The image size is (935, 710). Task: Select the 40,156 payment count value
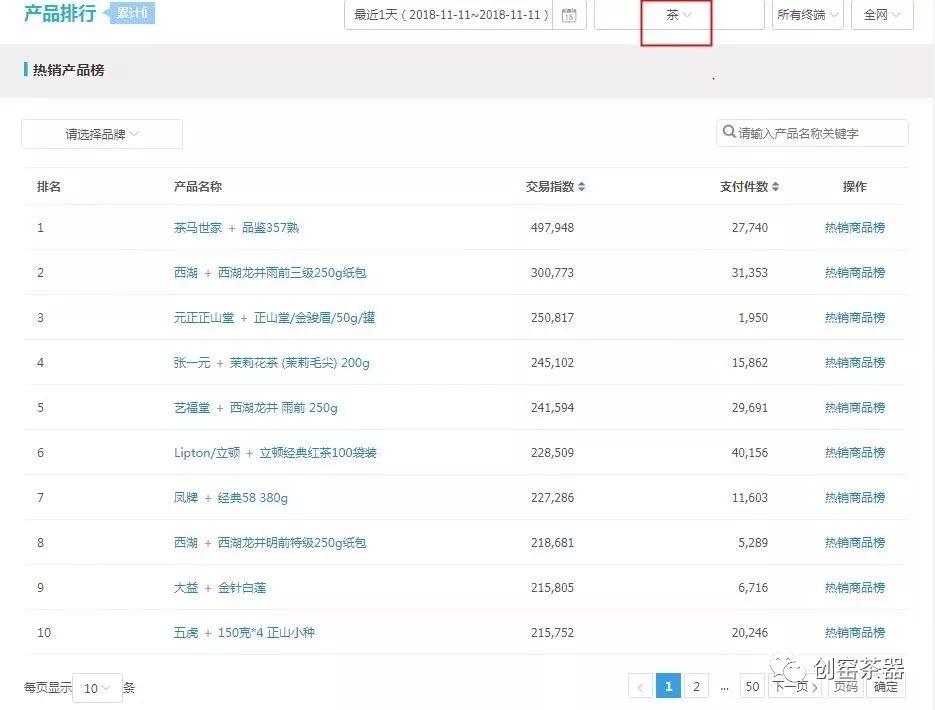pos(750,452)
